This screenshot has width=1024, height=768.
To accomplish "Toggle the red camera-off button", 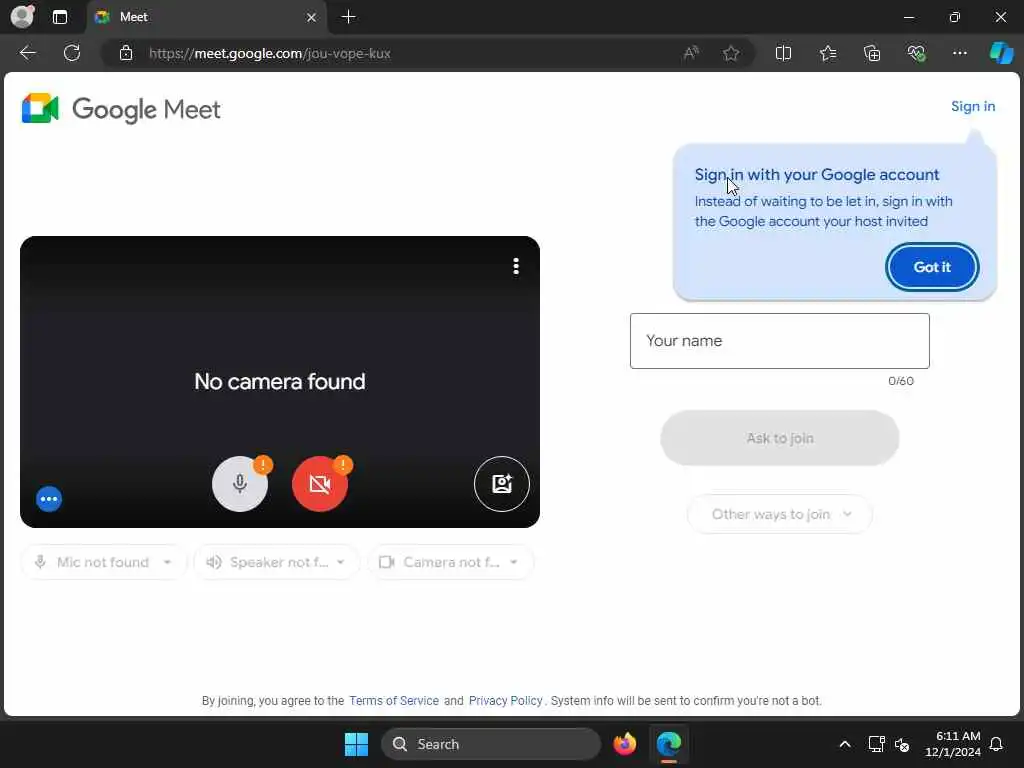I will 320,484.
